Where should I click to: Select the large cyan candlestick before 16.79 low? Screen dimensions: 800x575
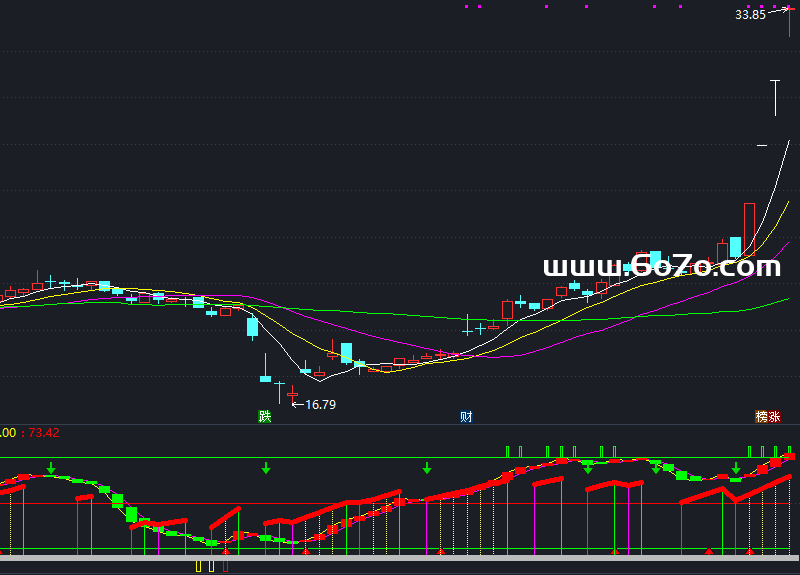(x=252, y=327)
